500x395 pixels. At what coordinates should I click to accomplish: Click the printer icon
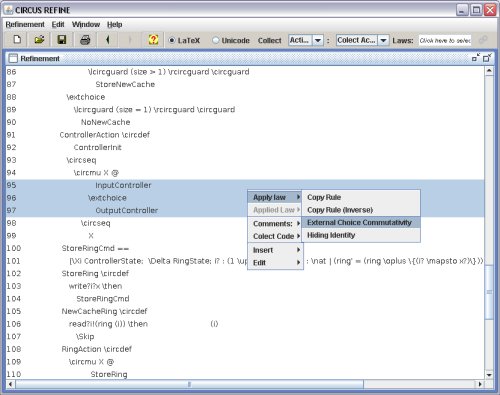coord(85,40)
